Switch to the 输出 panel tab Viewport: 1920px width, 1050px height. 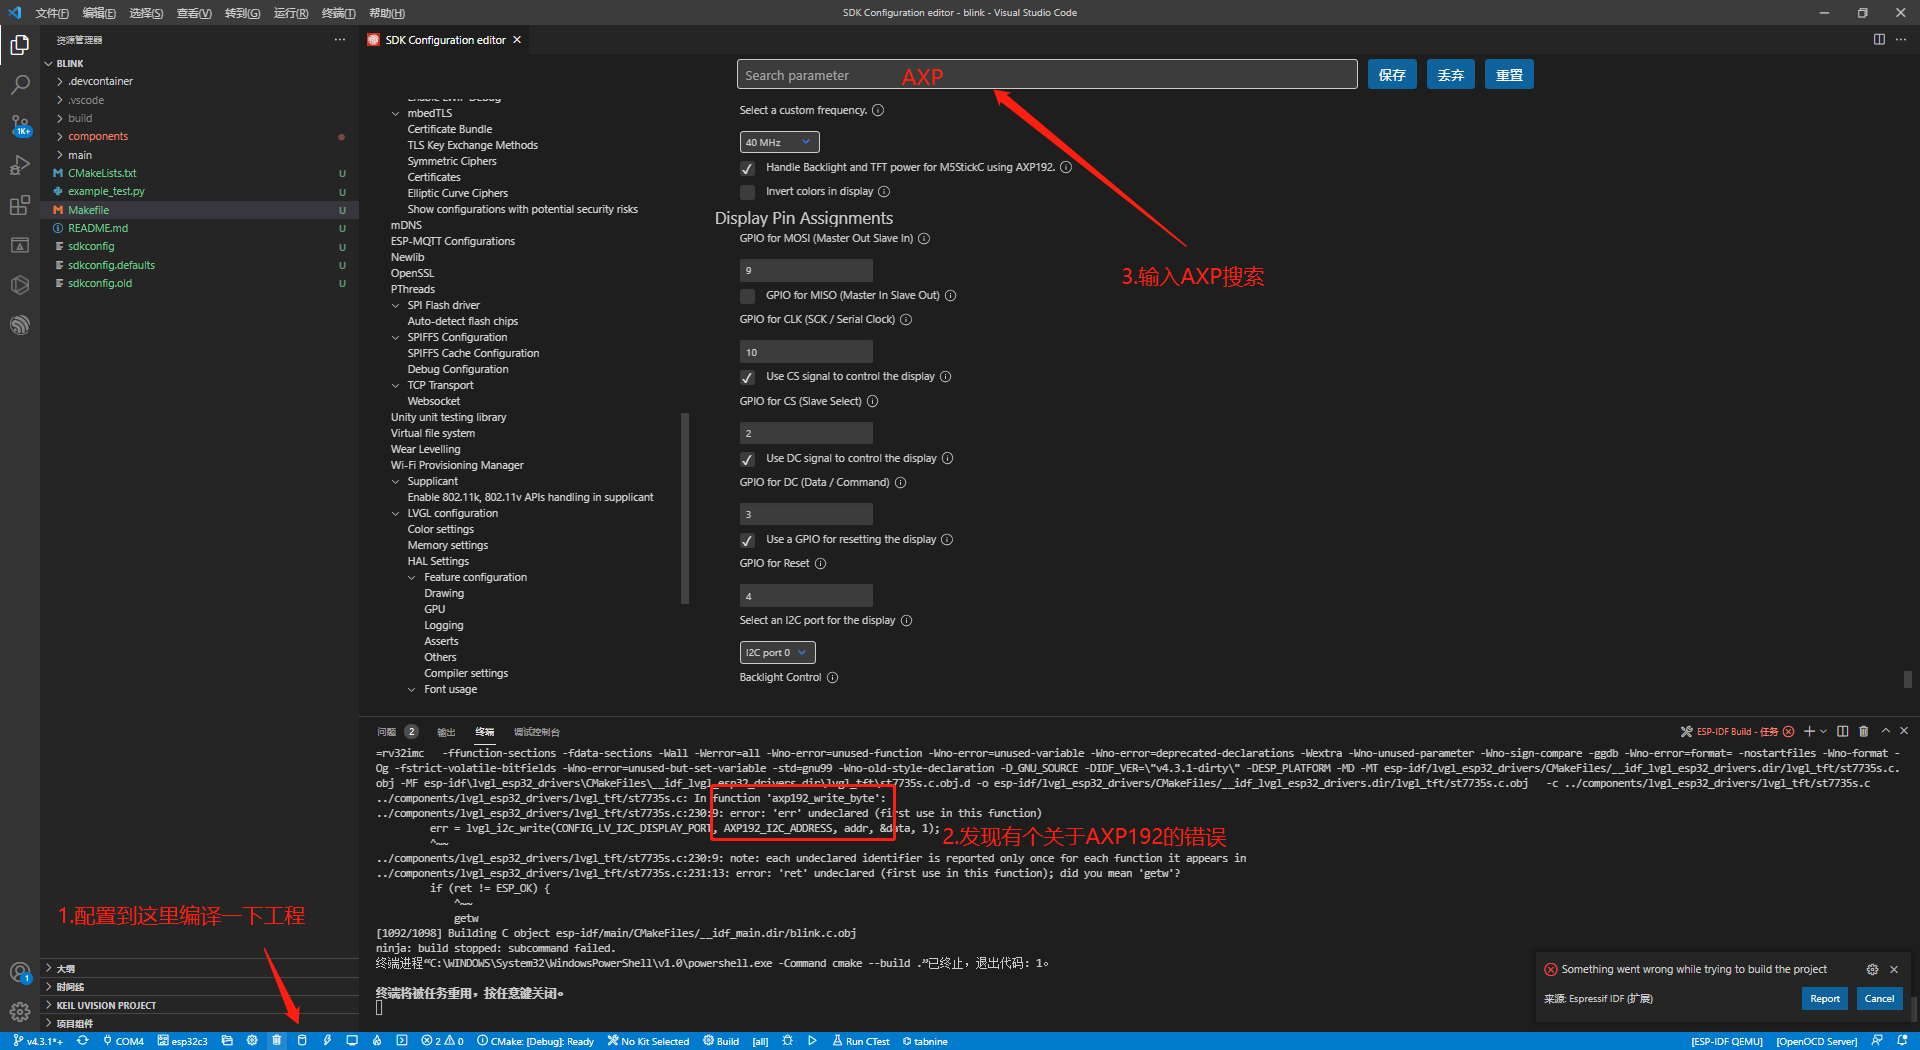pyautogui.click(x=446, y=731)
